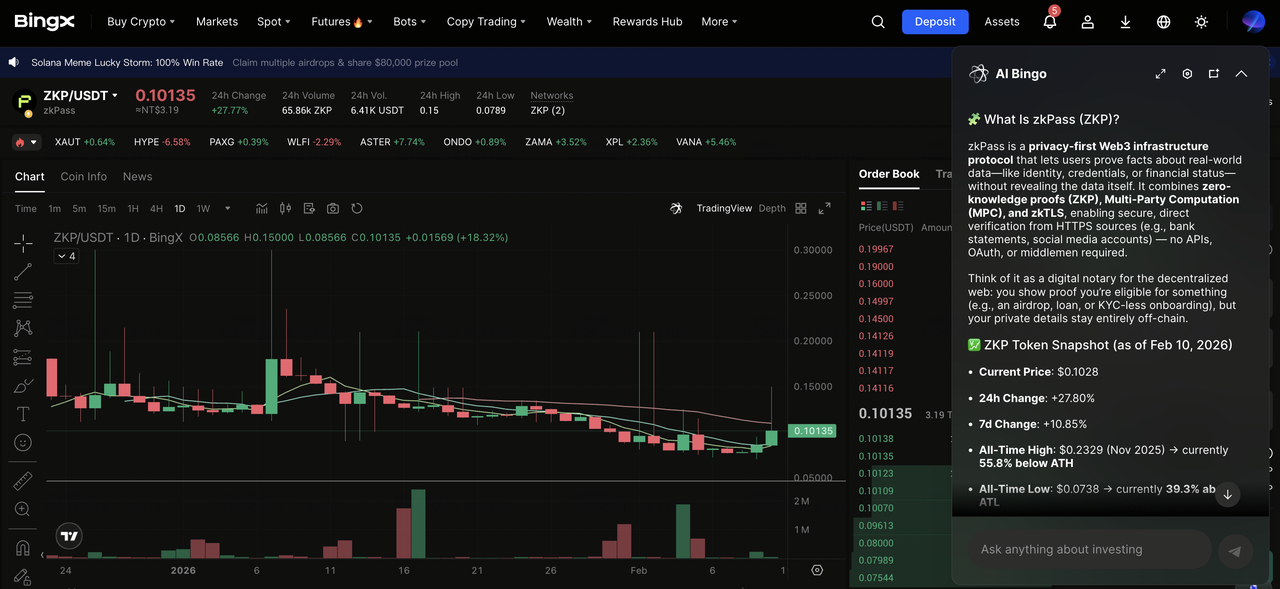Collapse the AI Bingo panel chevron
This screenshot has height=589, width=1280.
click(1241, 74)
